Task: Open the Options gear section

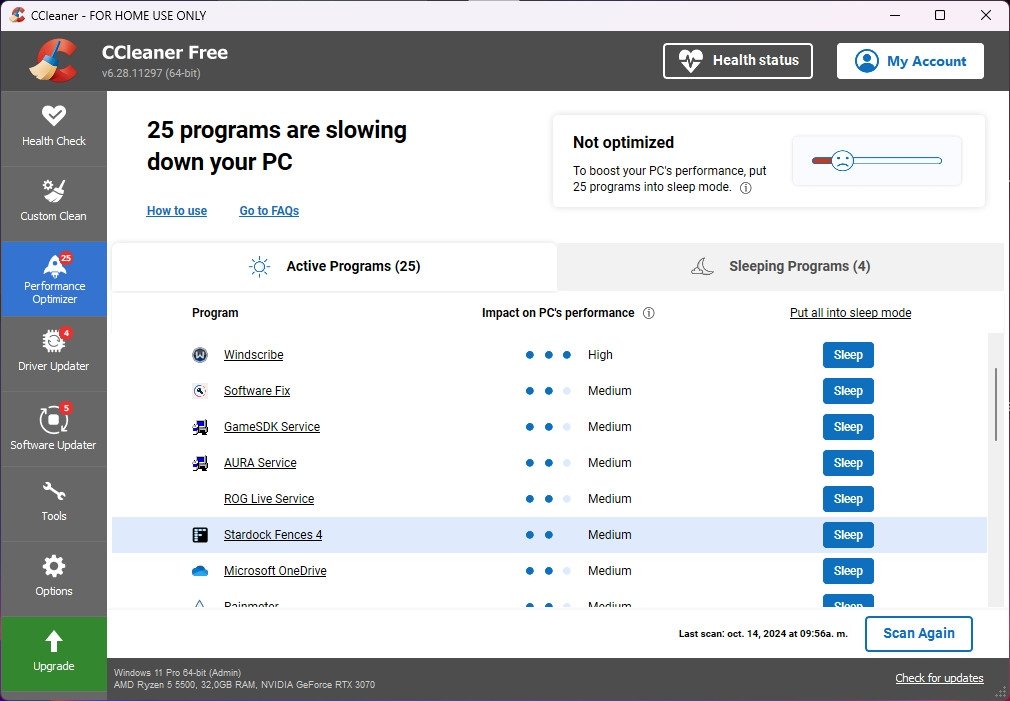Action: point(53,578)
